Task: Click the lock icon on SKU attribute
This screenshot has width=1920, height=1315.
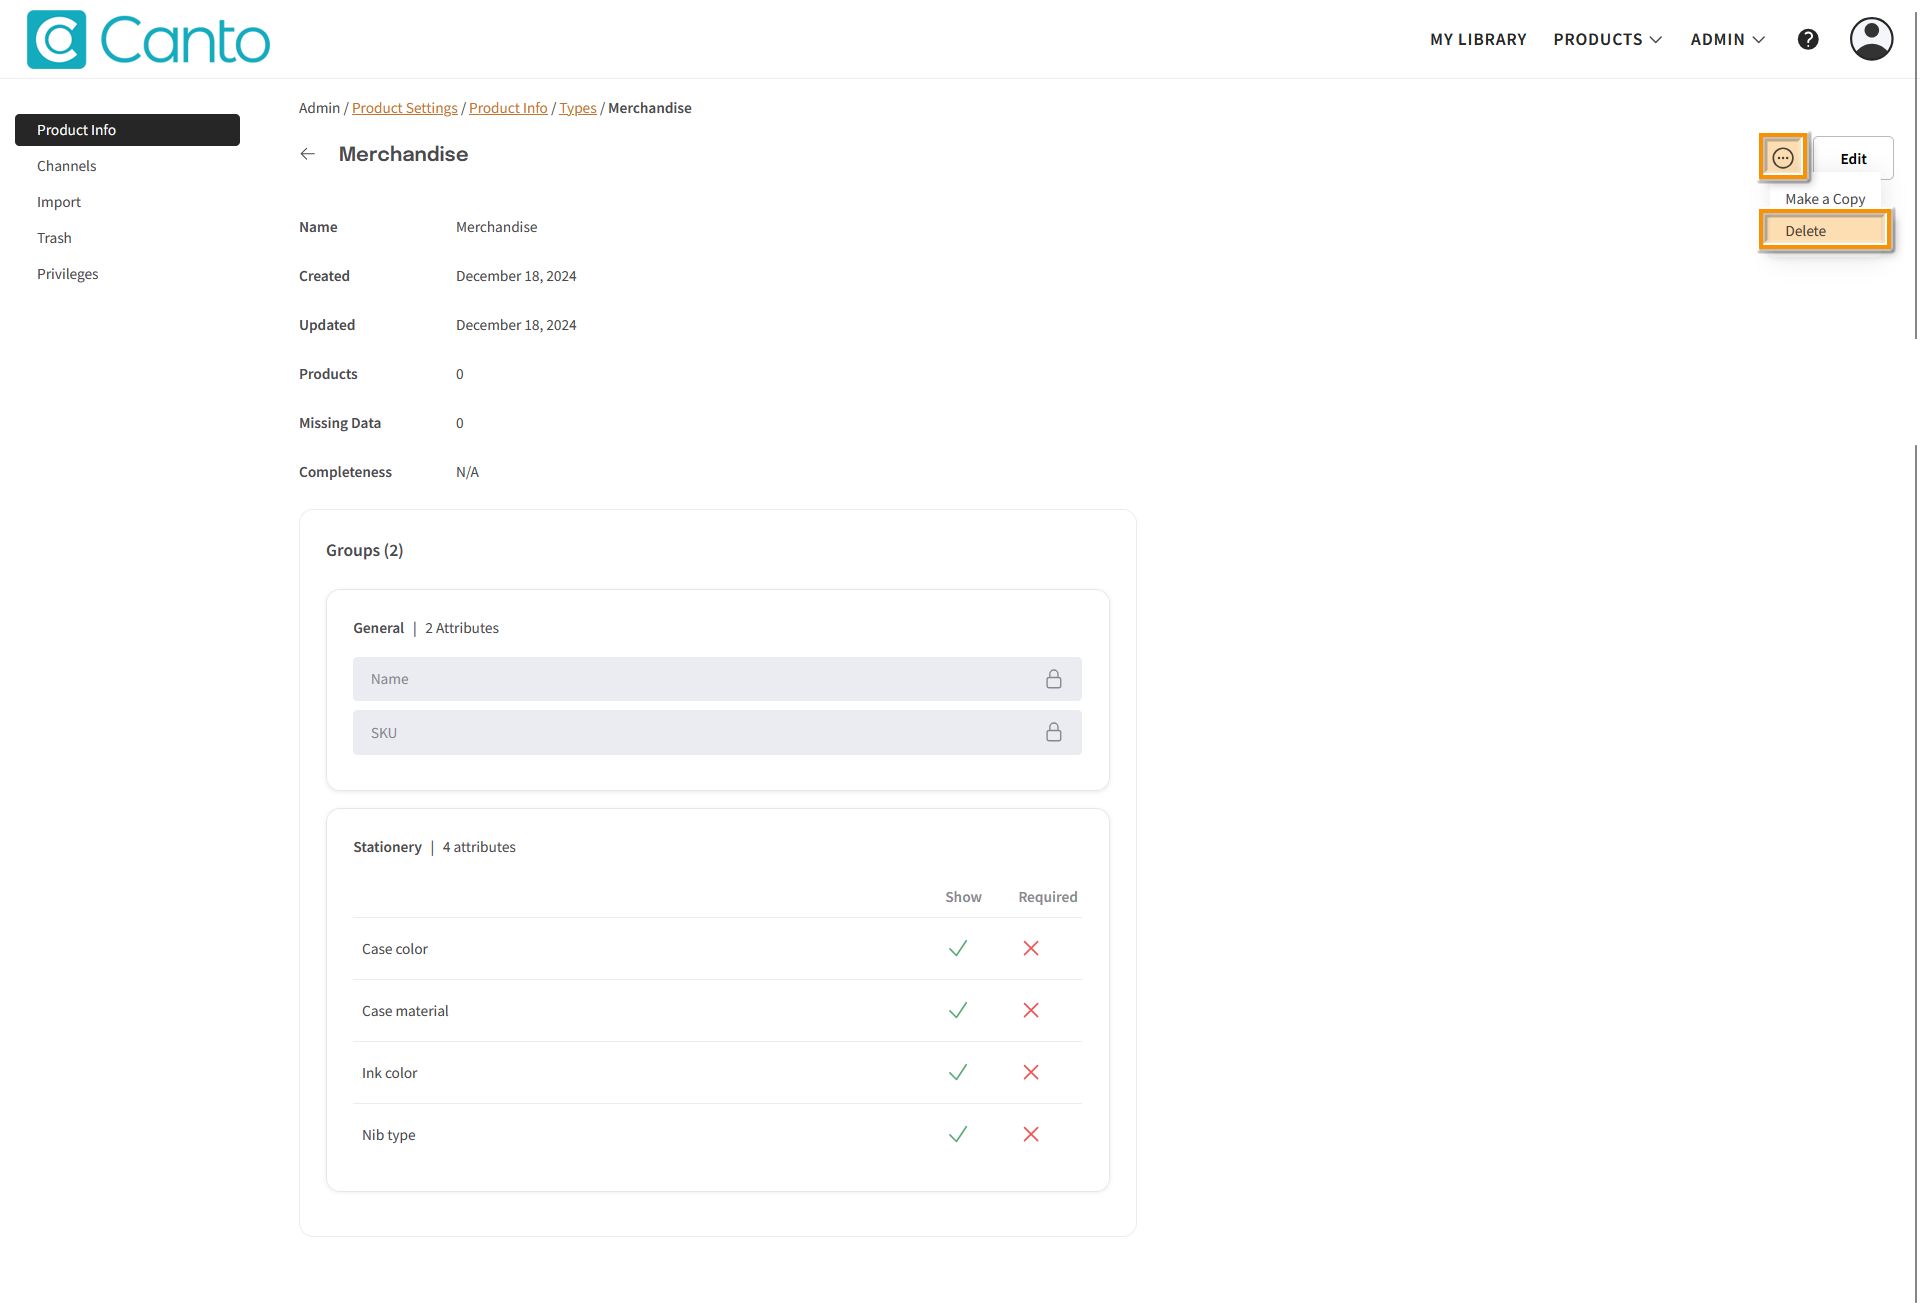Action: (1053, 733)
